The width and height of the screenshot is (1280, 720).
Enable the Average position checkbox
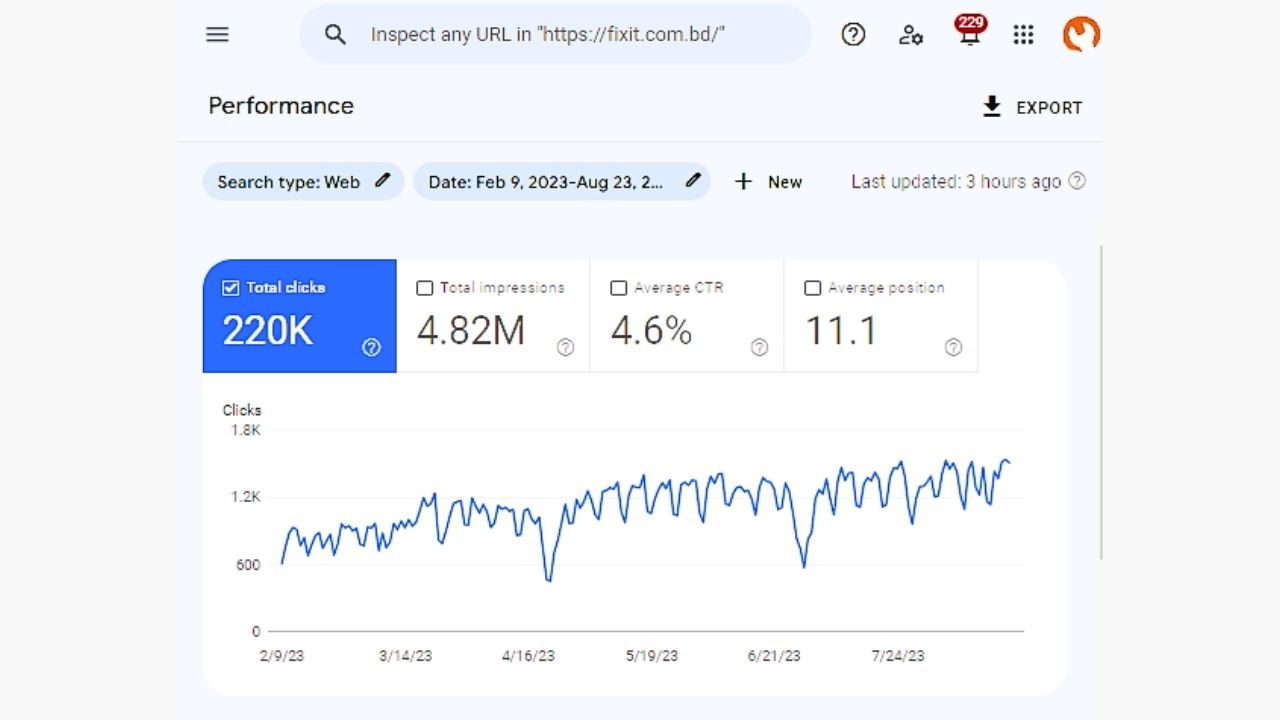[813, 288]
